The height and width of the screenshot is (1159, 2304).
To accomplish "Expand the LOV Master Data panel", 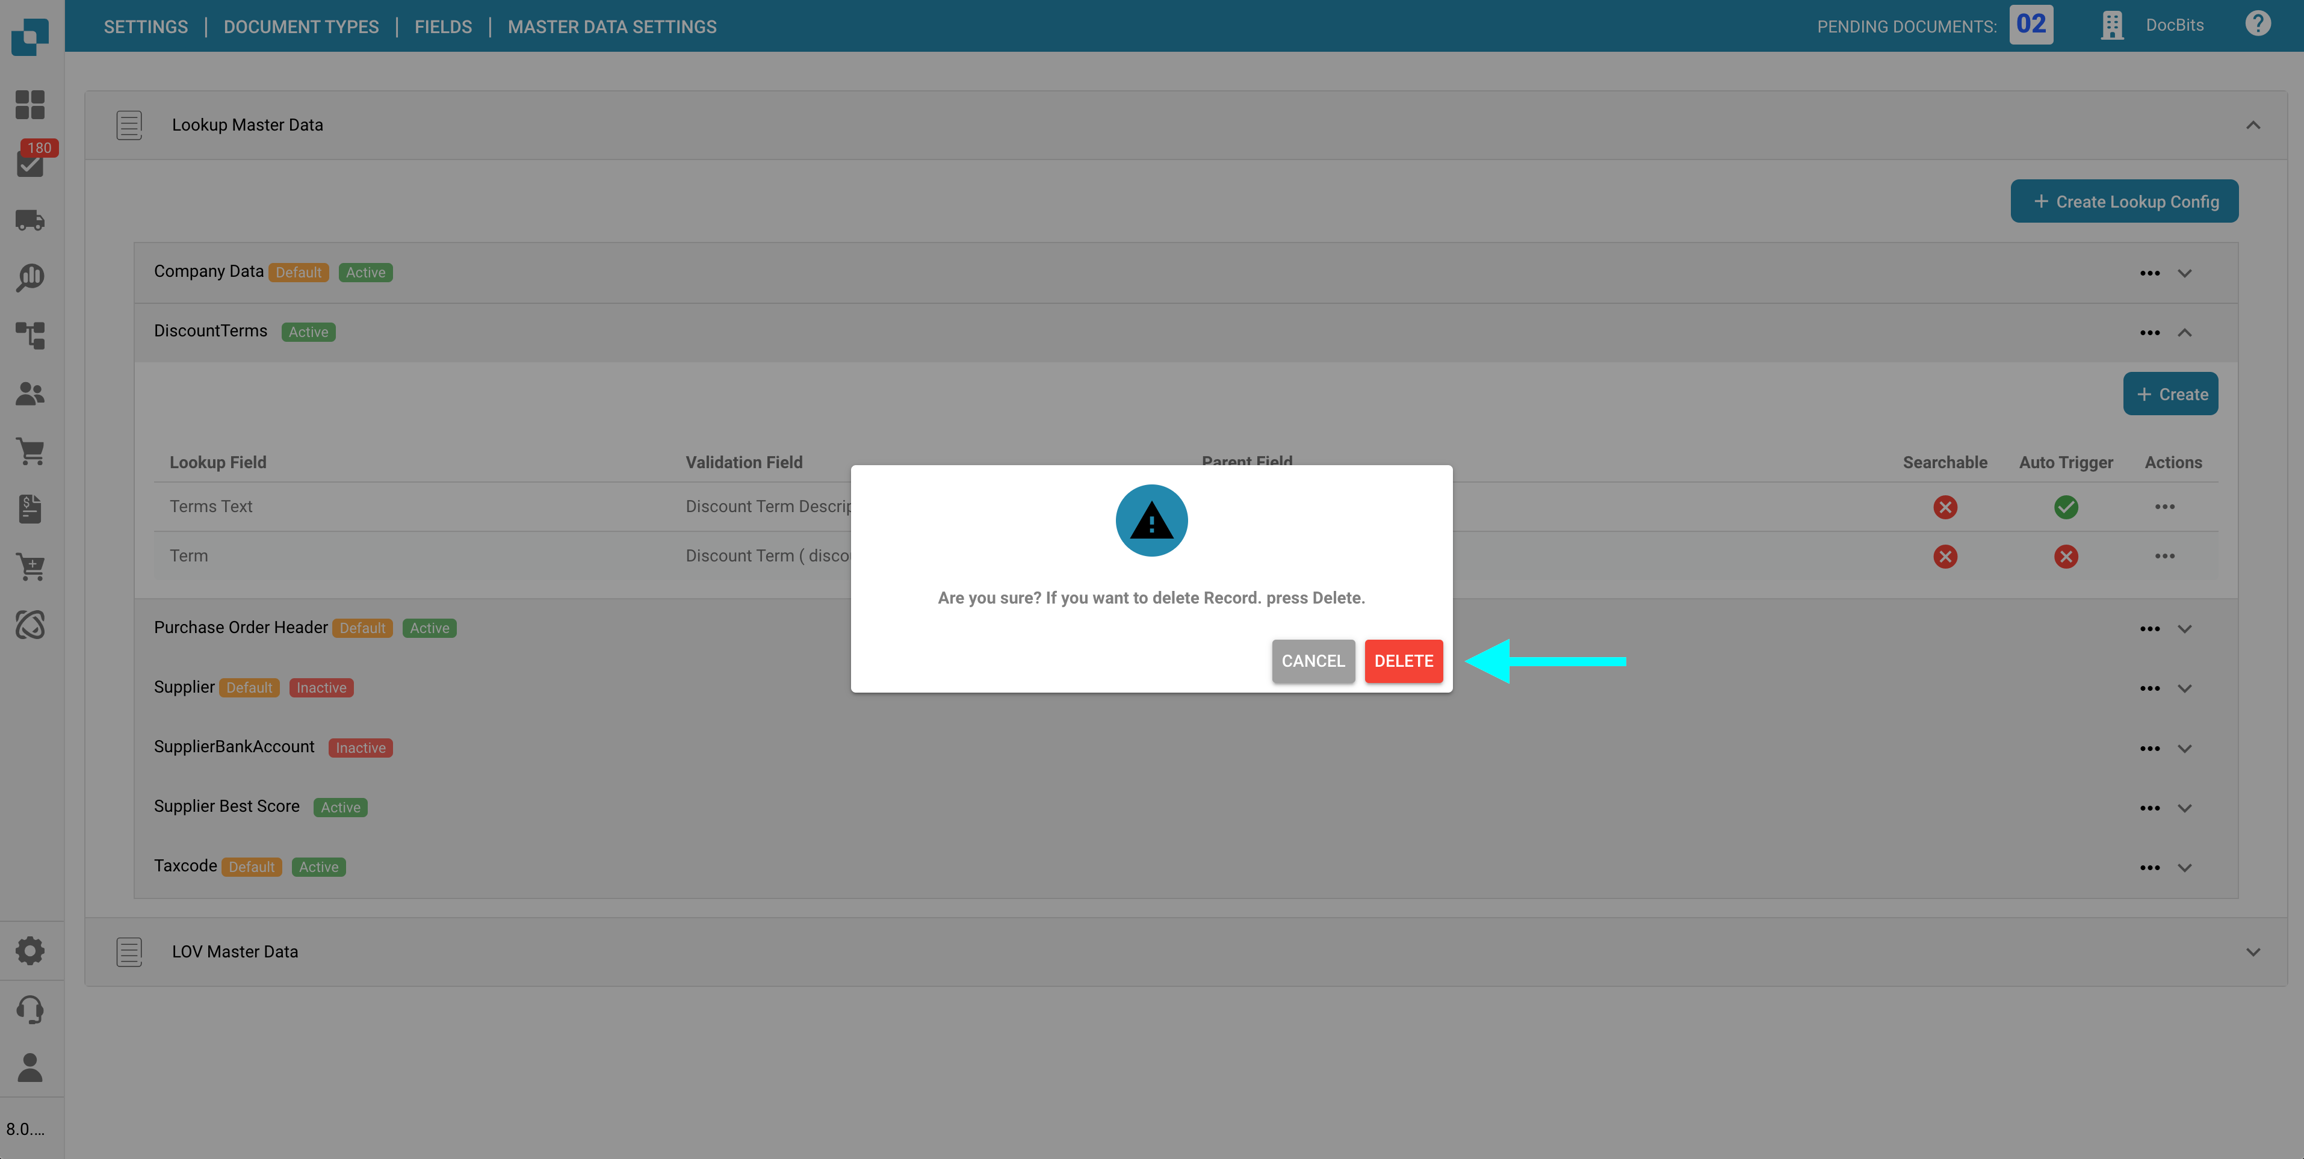I will click(x=2252, y=952).
